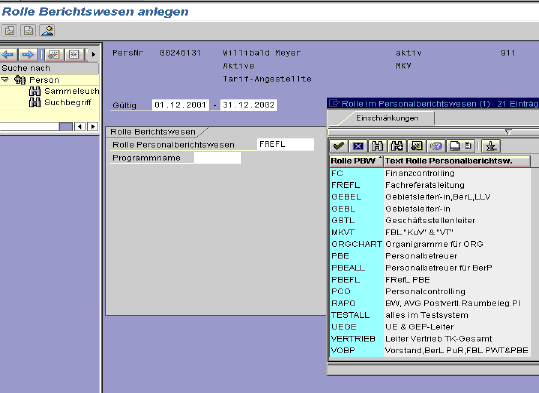Collapse the Person tree node
This screenshot has width=539, height=393.
(x=5, y=80)
